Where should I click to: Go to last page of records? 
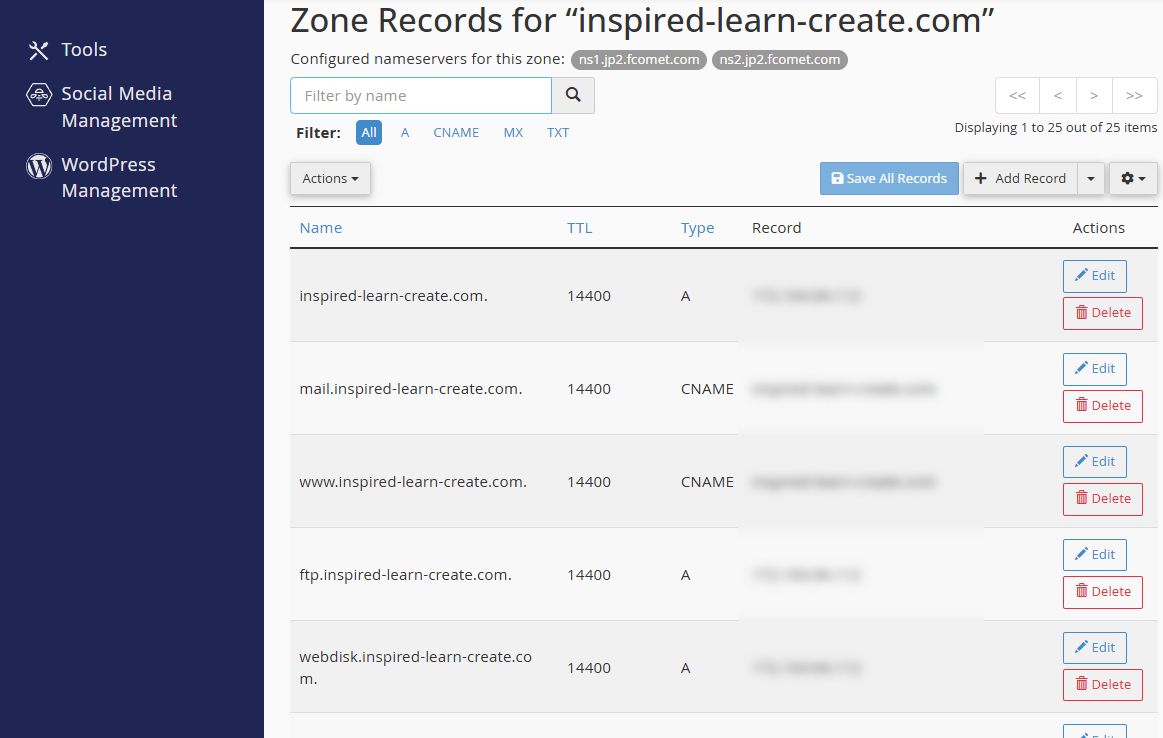click(1134, 95)
